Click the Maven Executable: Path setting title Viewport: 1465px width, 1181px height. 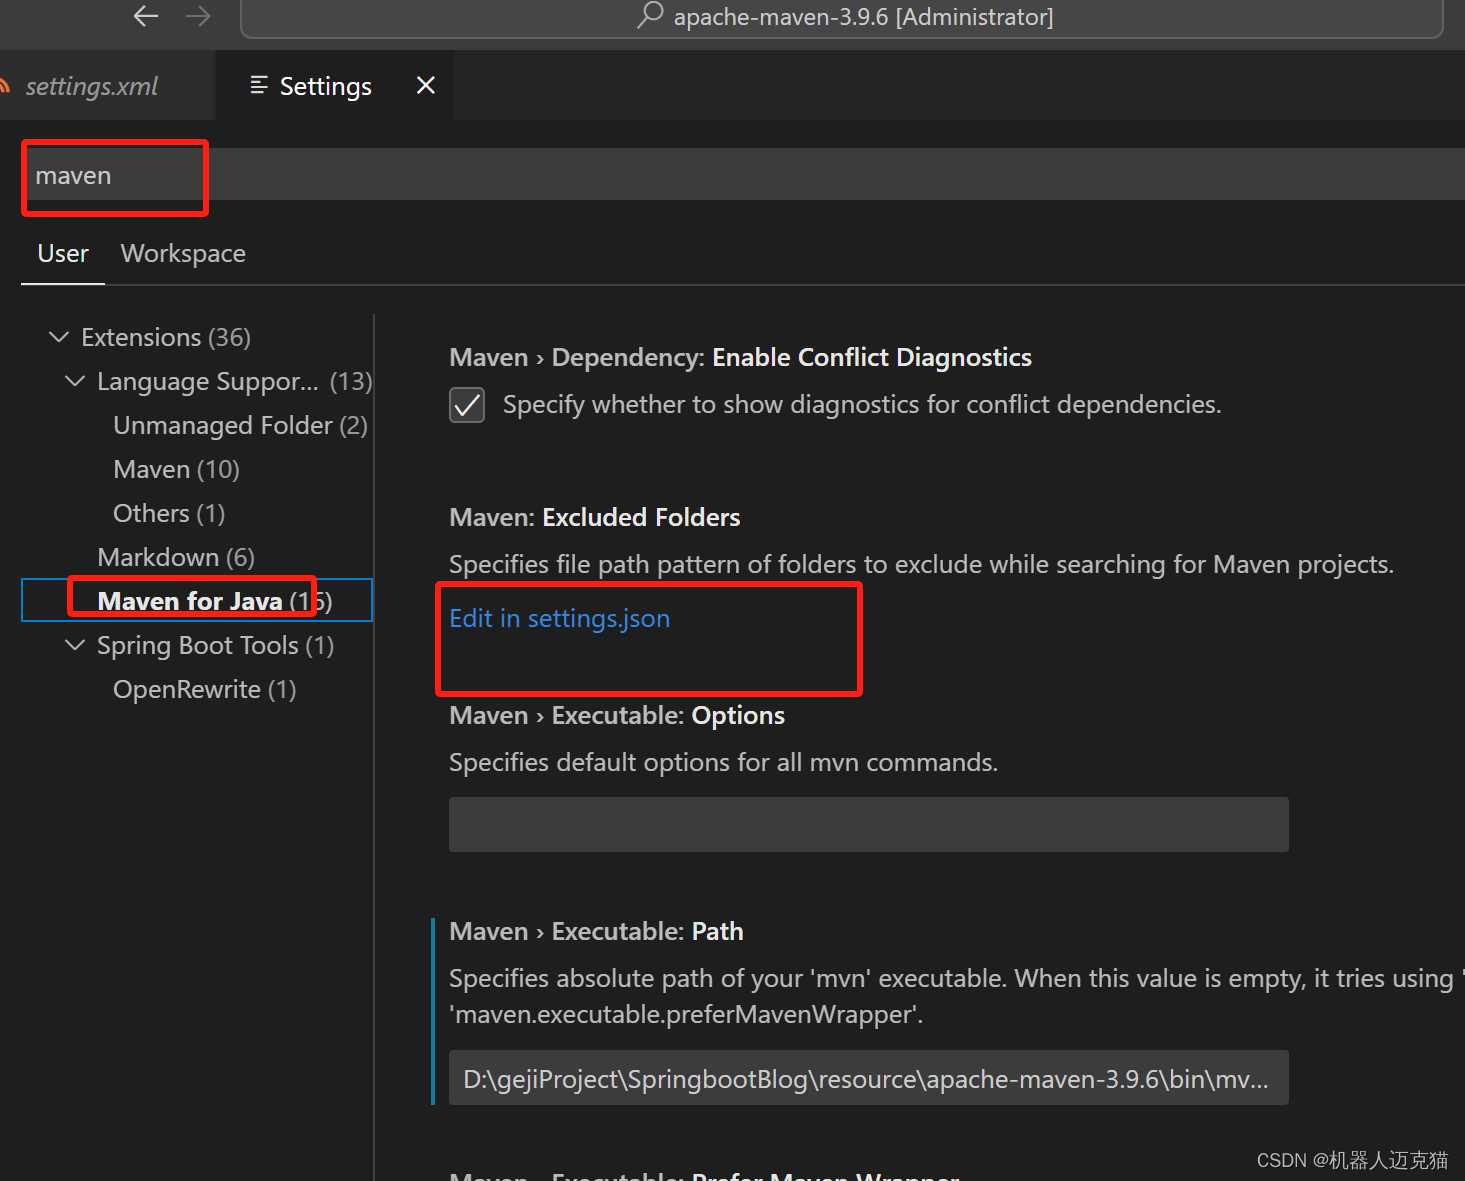point(596,932)
